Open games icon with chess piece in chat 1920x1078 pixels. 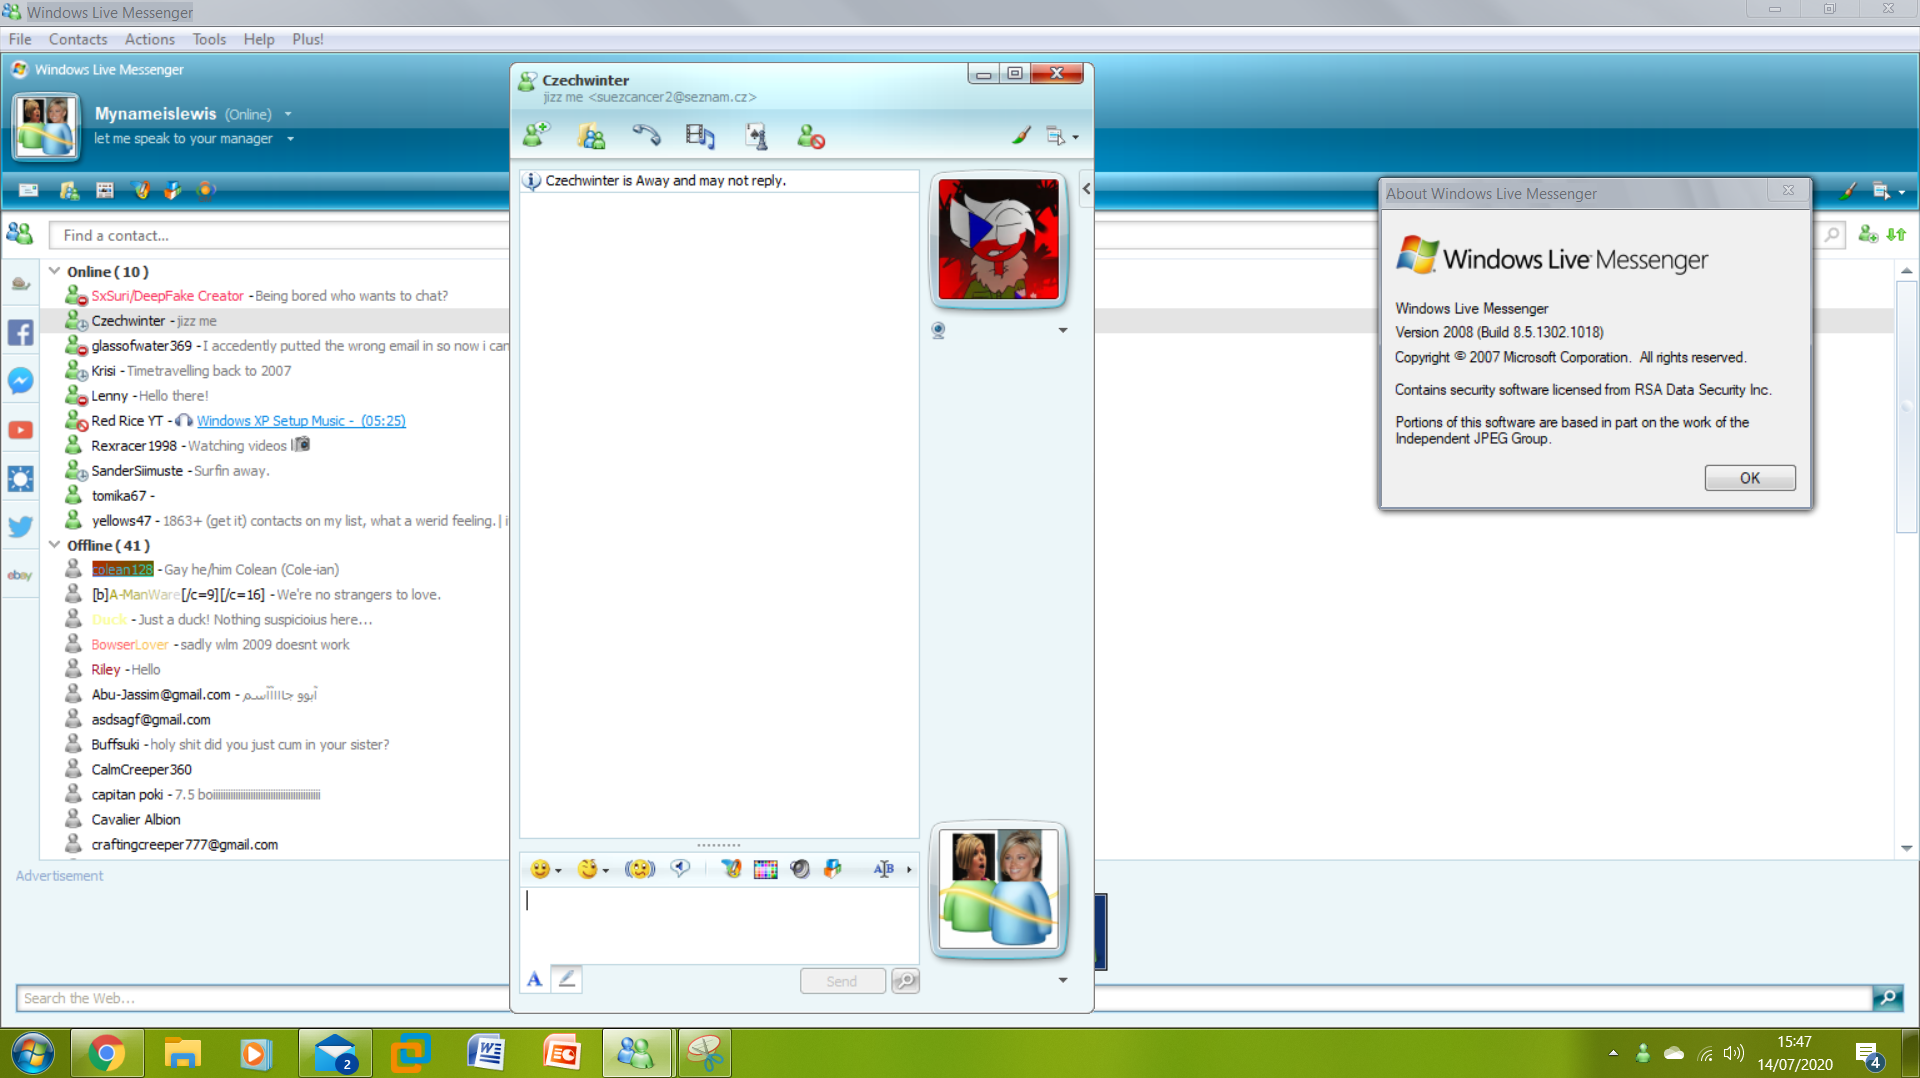[x=756, y=135]
